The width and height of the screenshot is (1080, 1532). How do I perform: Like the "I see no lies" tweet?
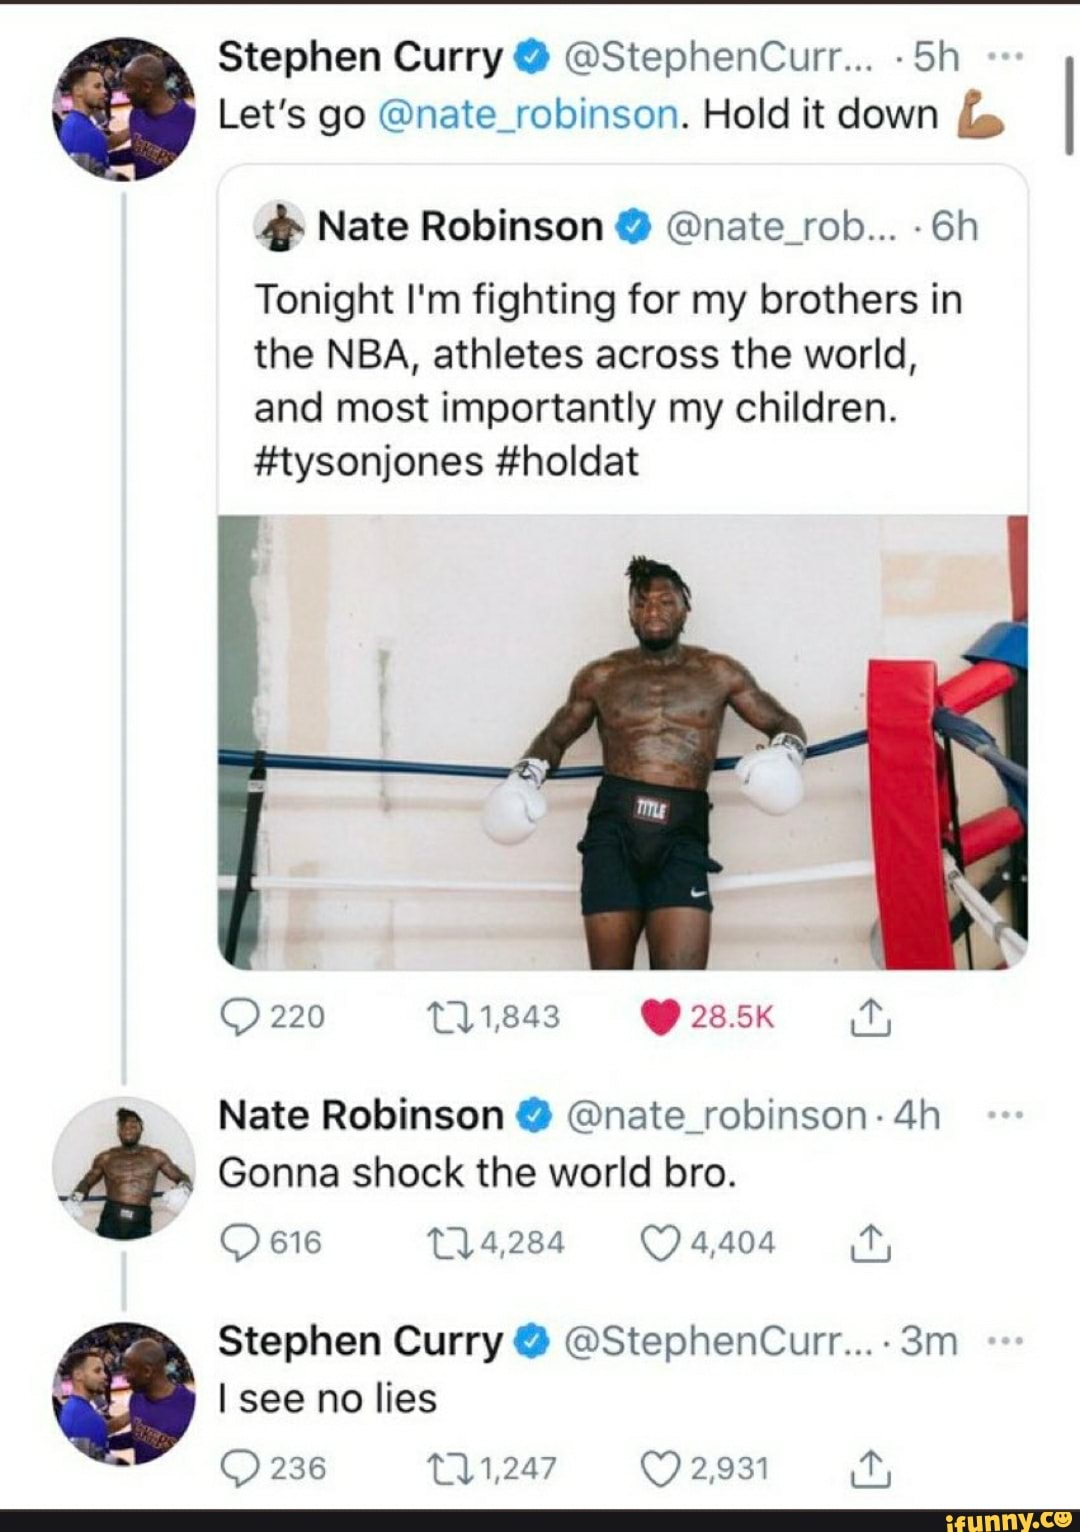659,1469
